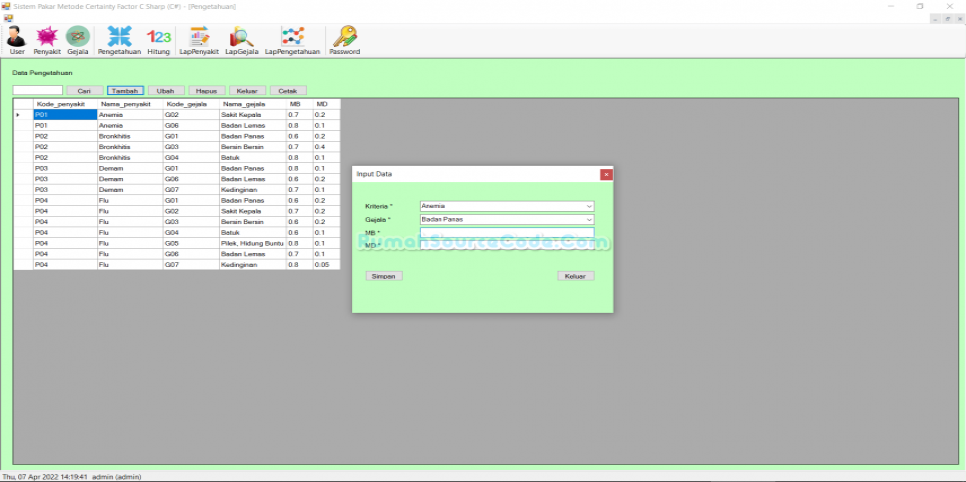Screen dimensions: 966x482
Task: Open the LapGejala report icon
Action: 241,39
